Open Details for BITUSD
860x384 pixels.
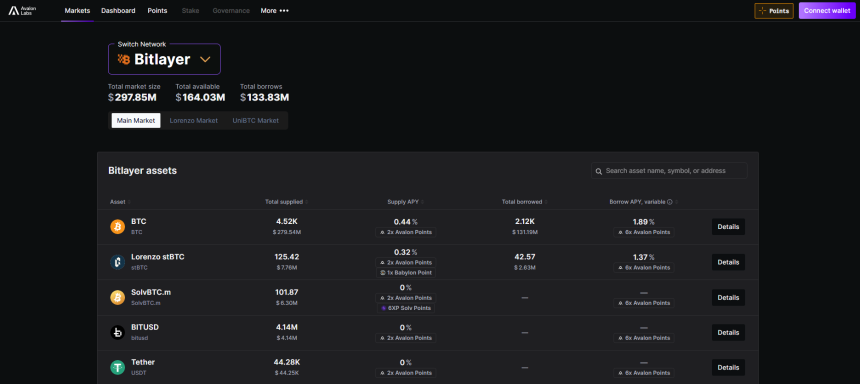(x=728, y=332)
